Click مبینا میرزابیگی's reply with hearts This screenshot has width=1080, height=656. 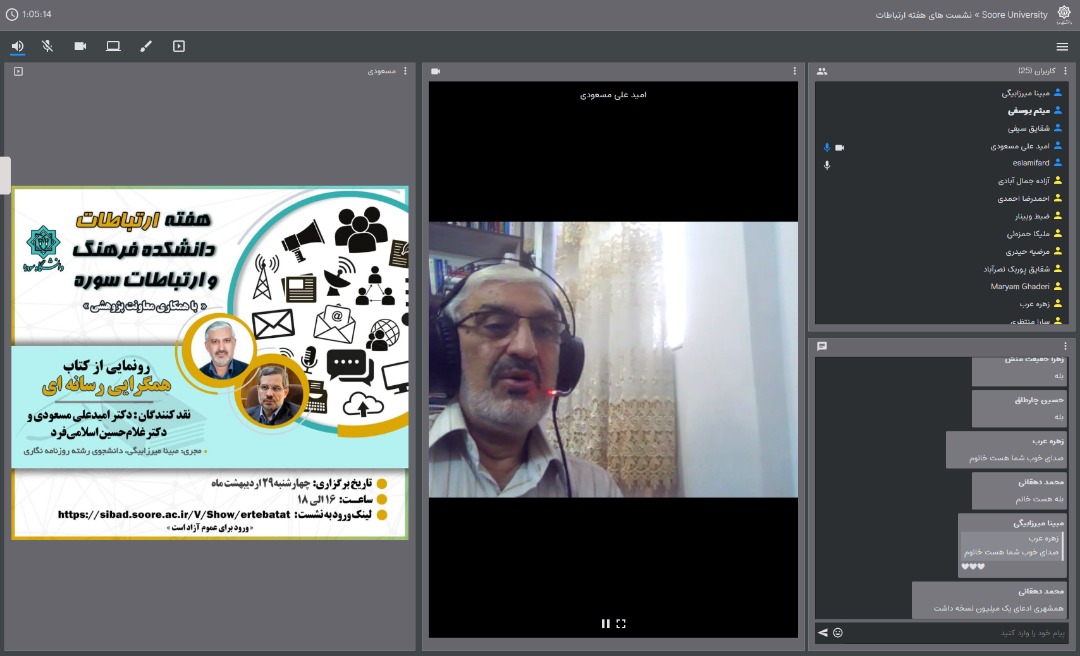1012,545
